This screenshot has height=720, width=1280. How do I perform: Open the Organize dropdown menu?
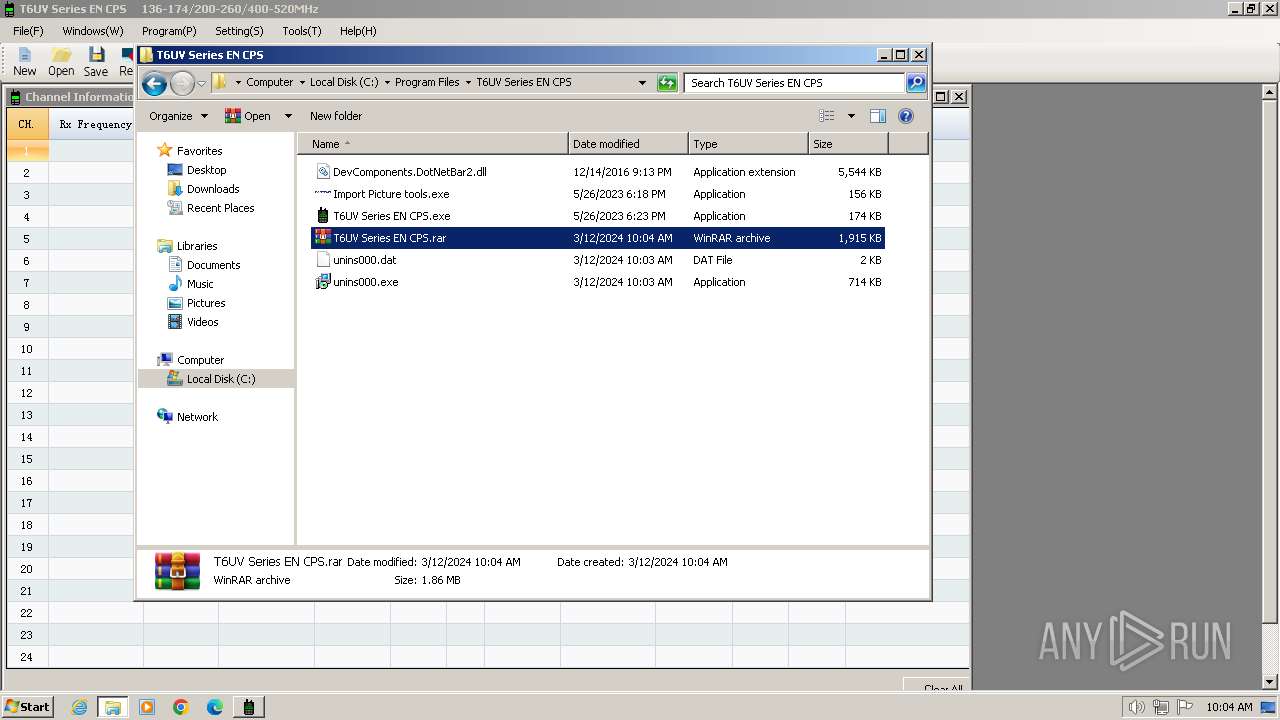[179, 116]
